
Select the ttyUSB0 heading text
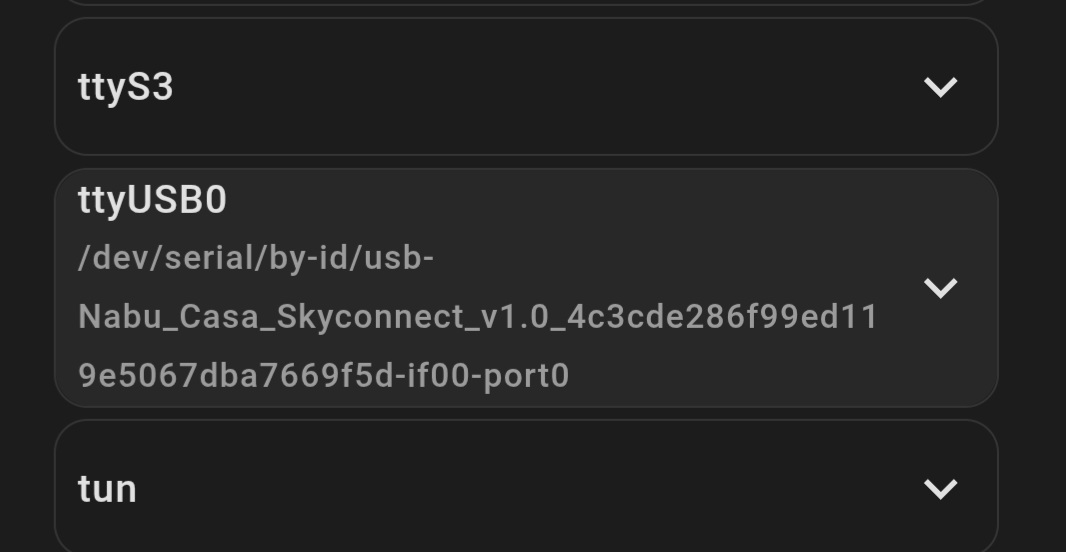[x=152, y=200]
